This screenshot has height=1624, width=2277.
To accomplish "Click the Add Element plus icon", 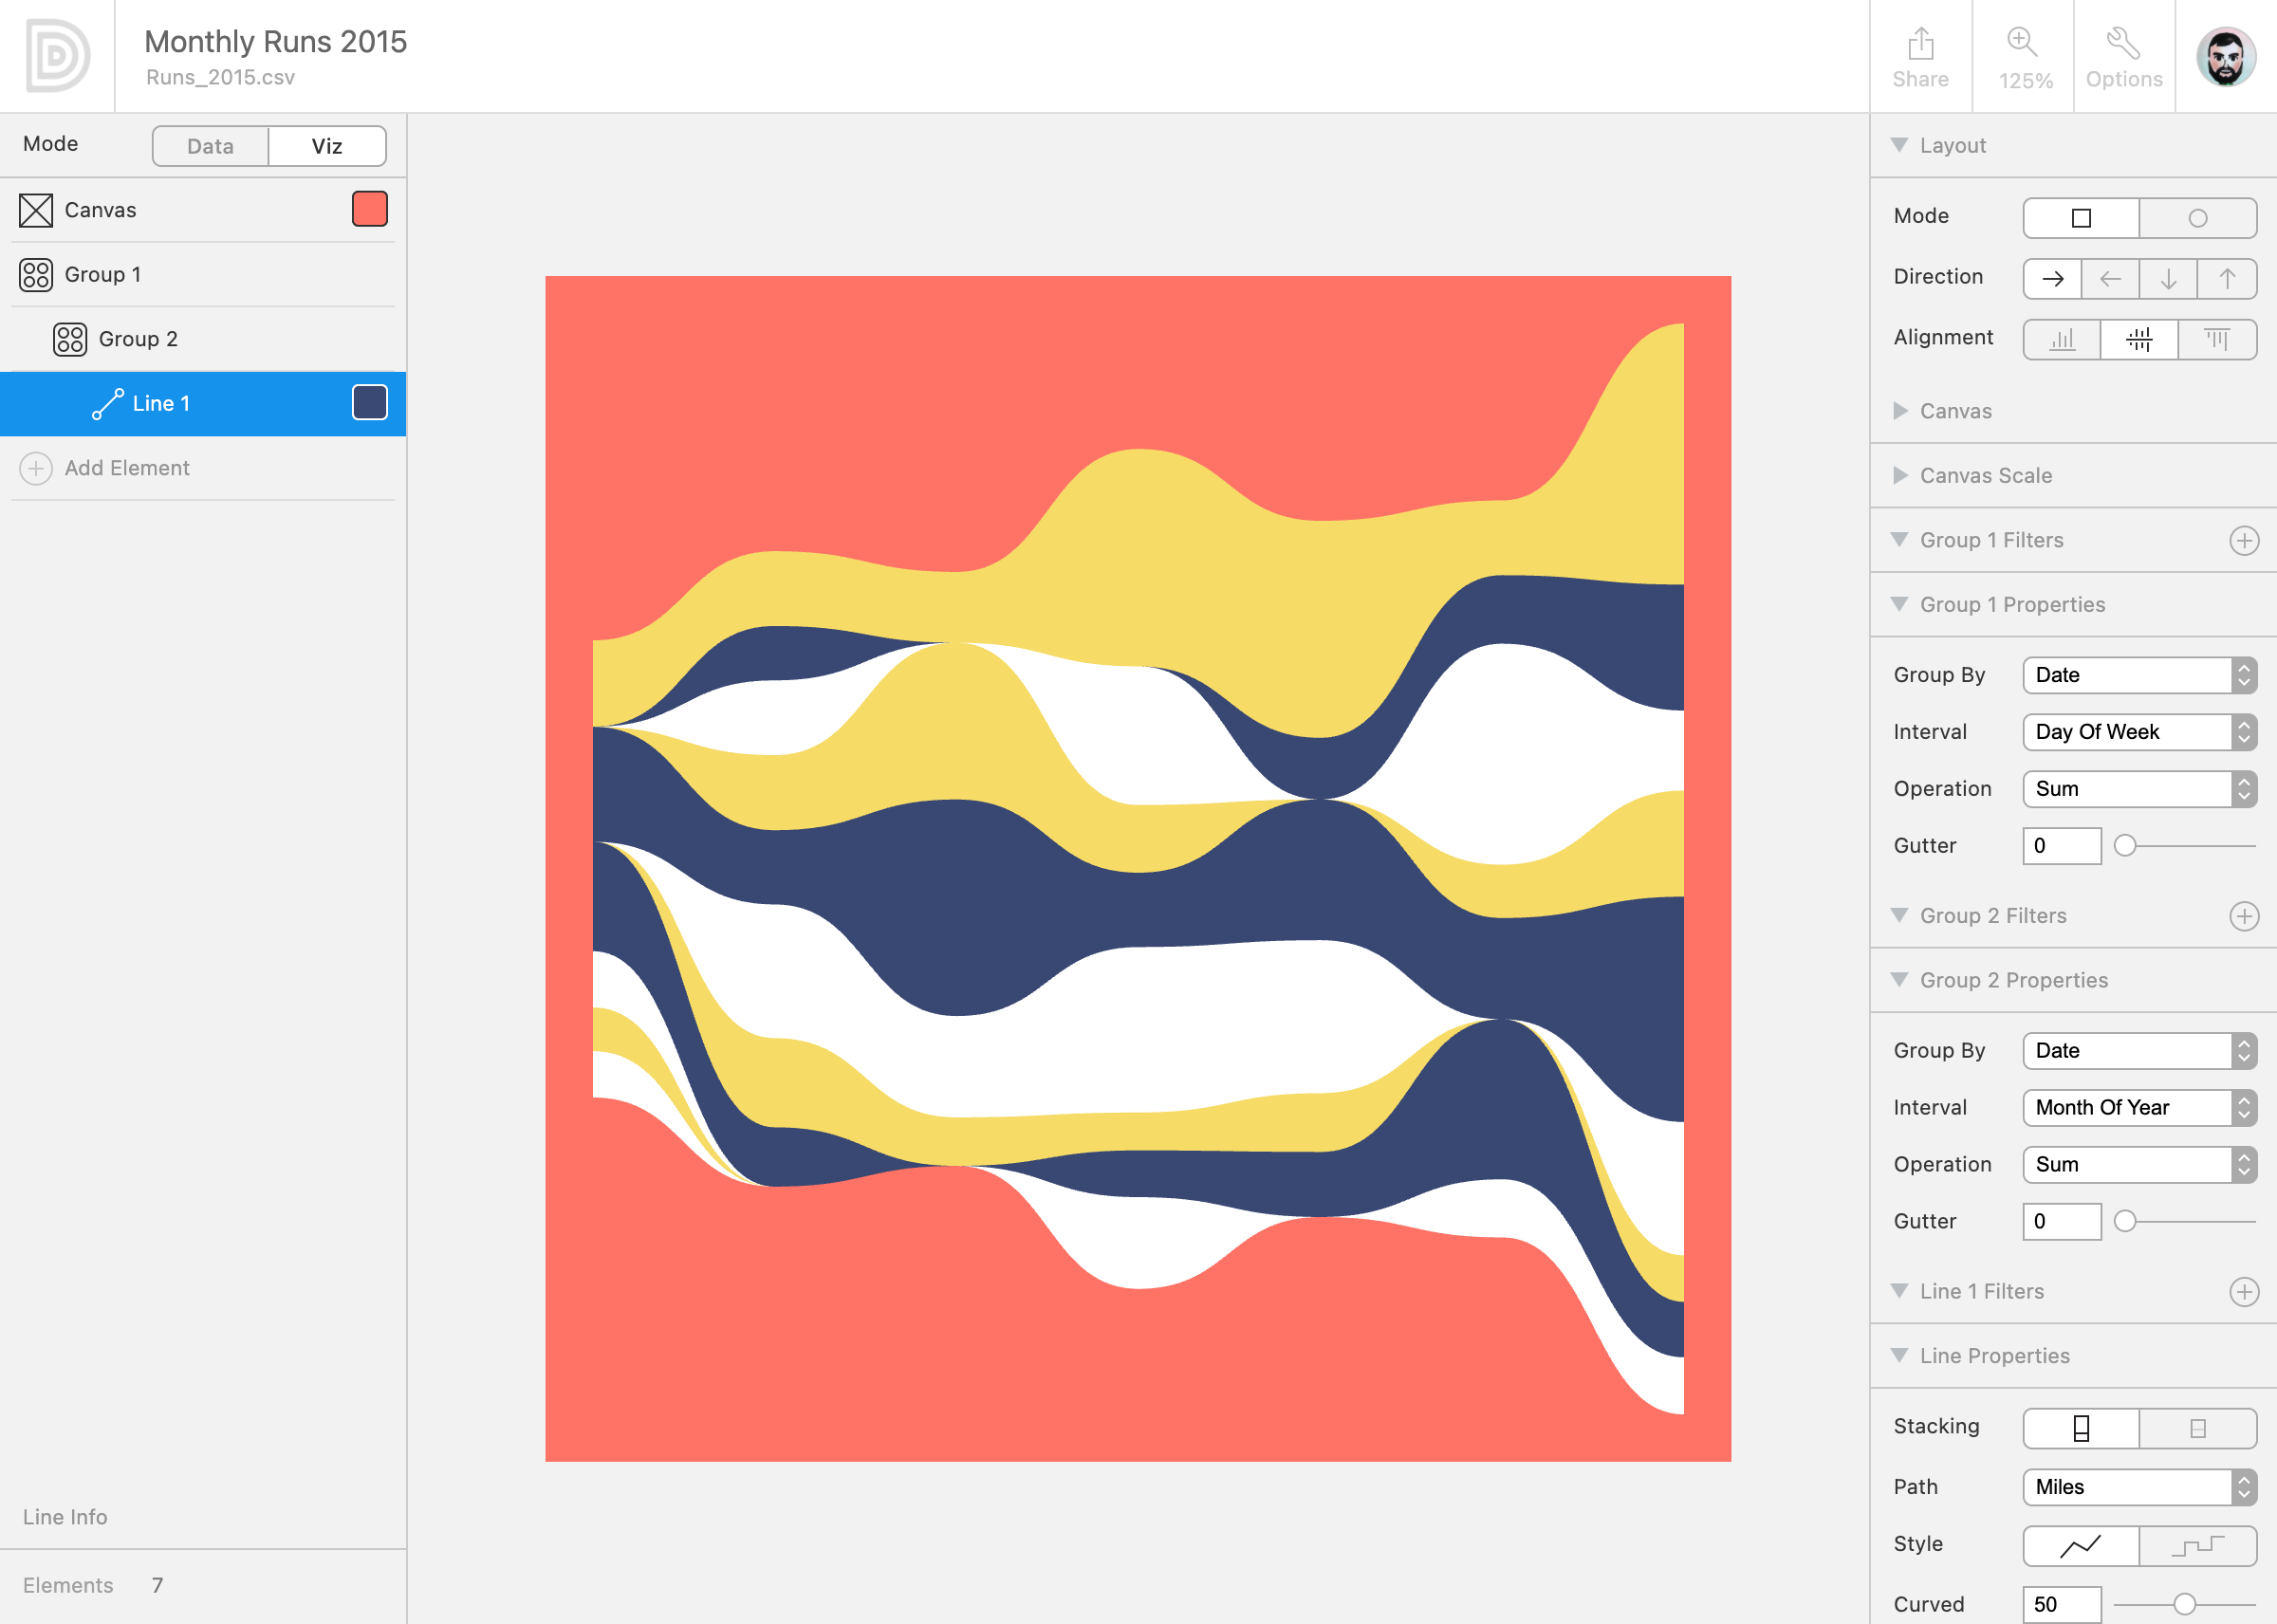I will pos(36,468).
